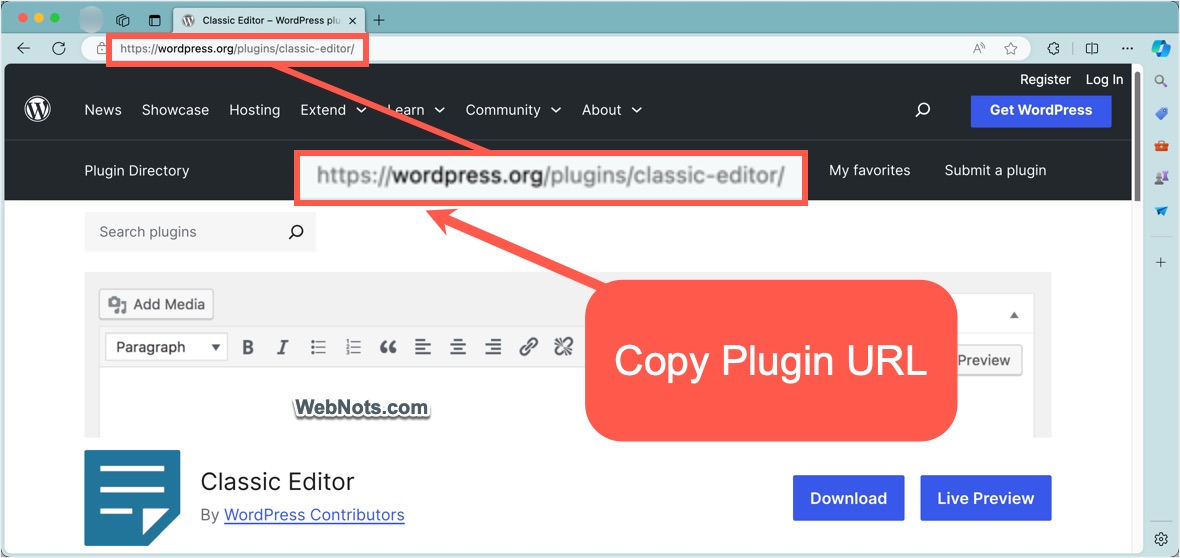
Task: Insert numbered list icon
Action: click(353, 347)
